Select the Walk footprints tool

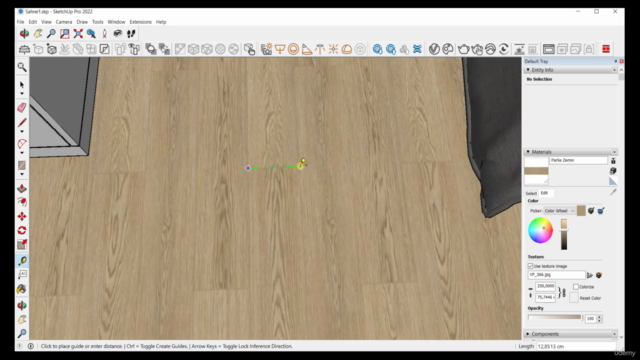click(131, 33)
